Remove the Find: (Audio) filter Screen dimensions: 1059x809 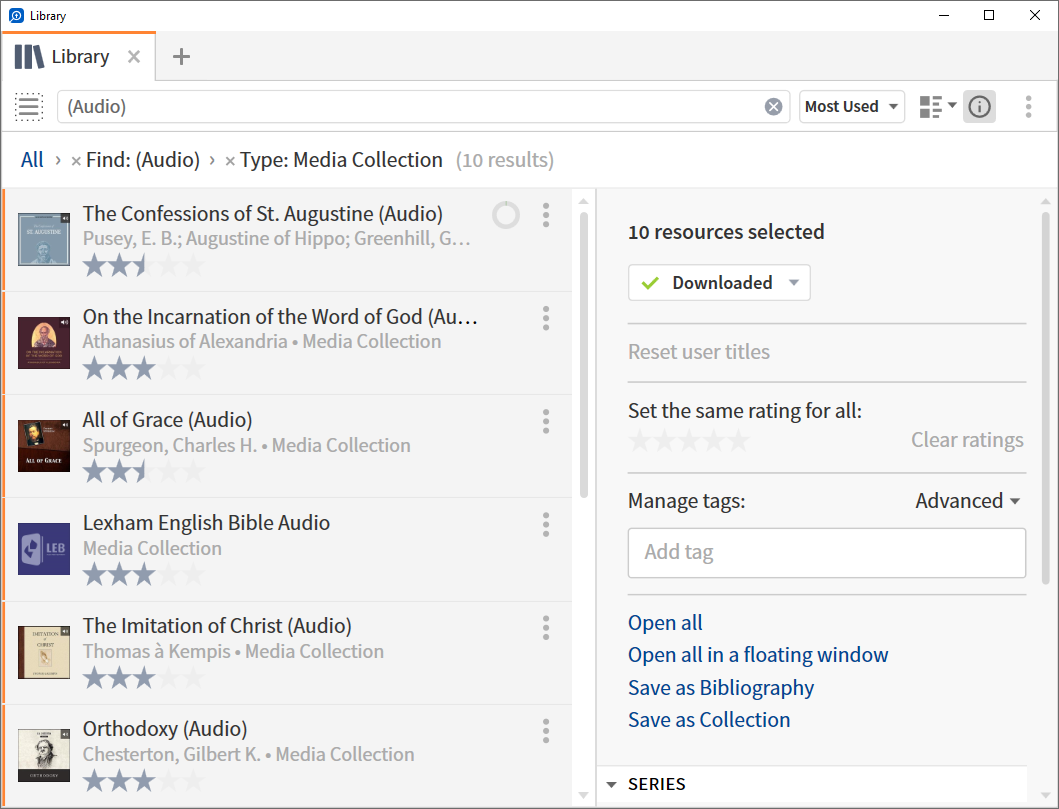pyautogui.click(x=76, y=161)
